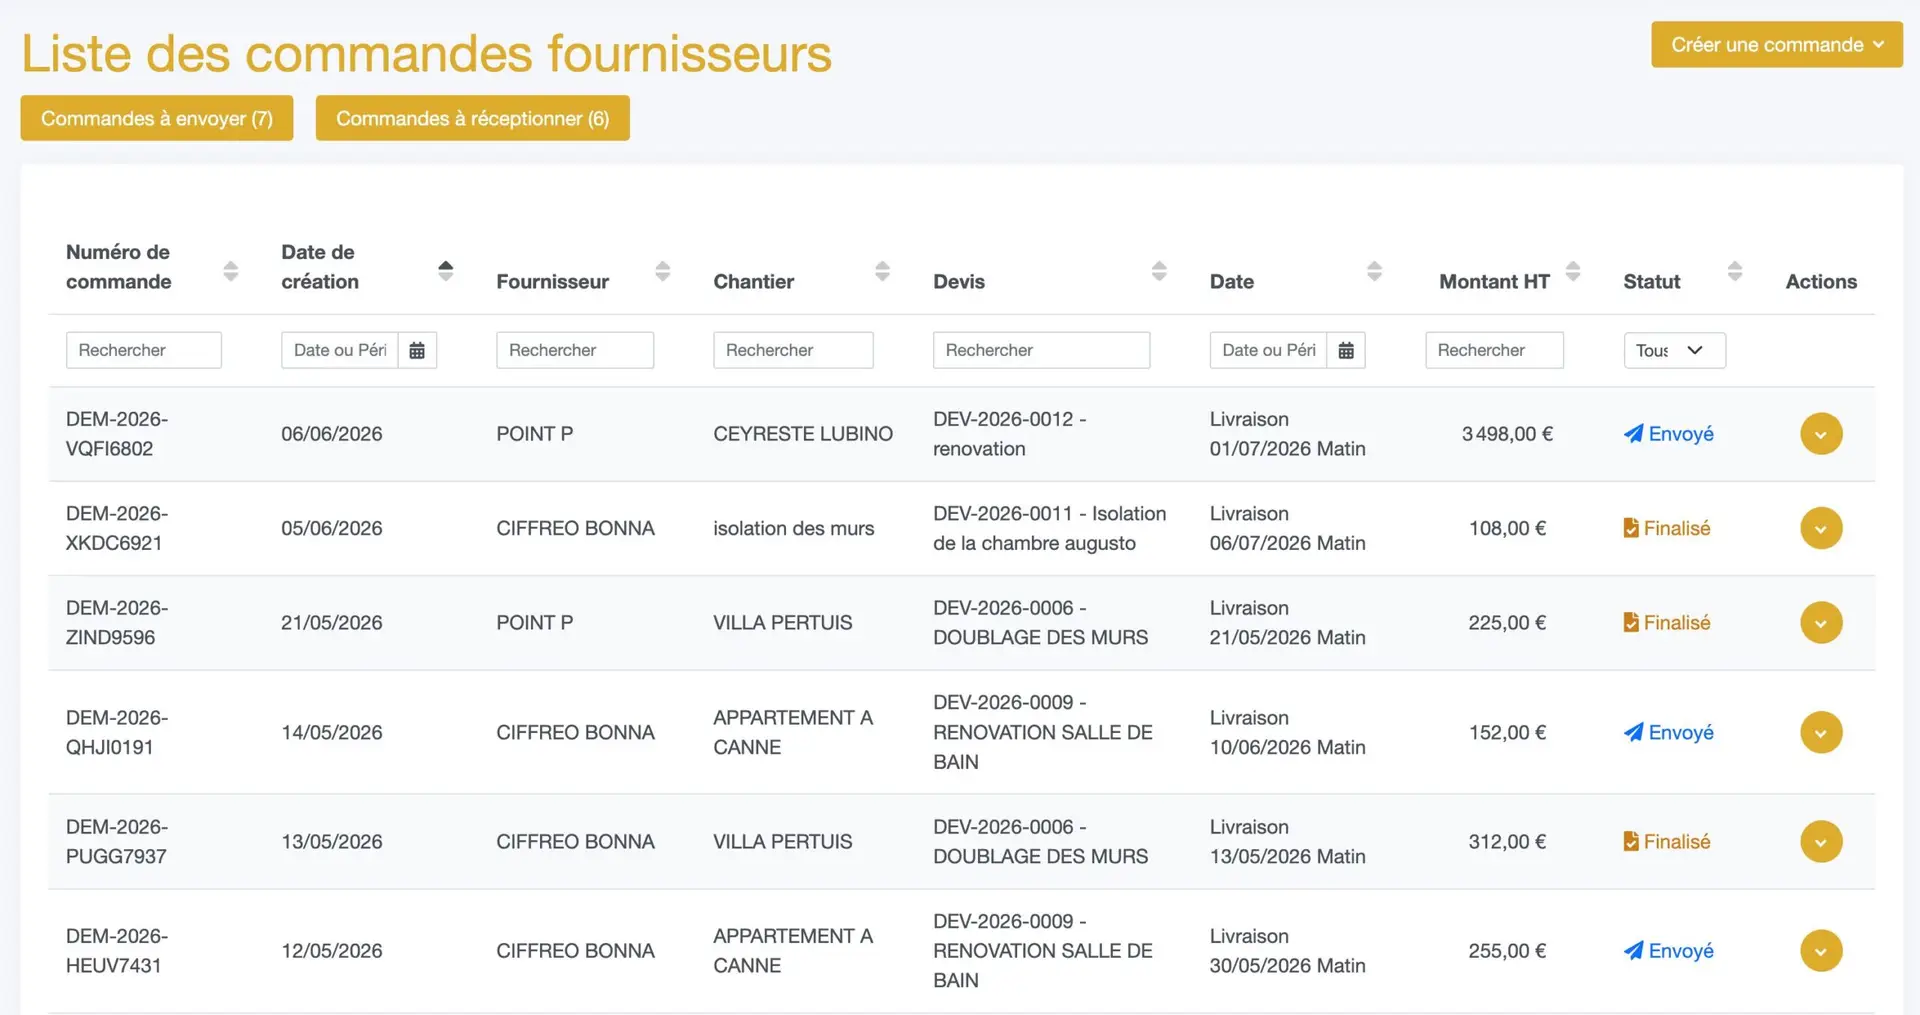
Task: Click Envoyé paper-plane icon for DEM-2026-HEUV7431
Action: click(1633, 951)
